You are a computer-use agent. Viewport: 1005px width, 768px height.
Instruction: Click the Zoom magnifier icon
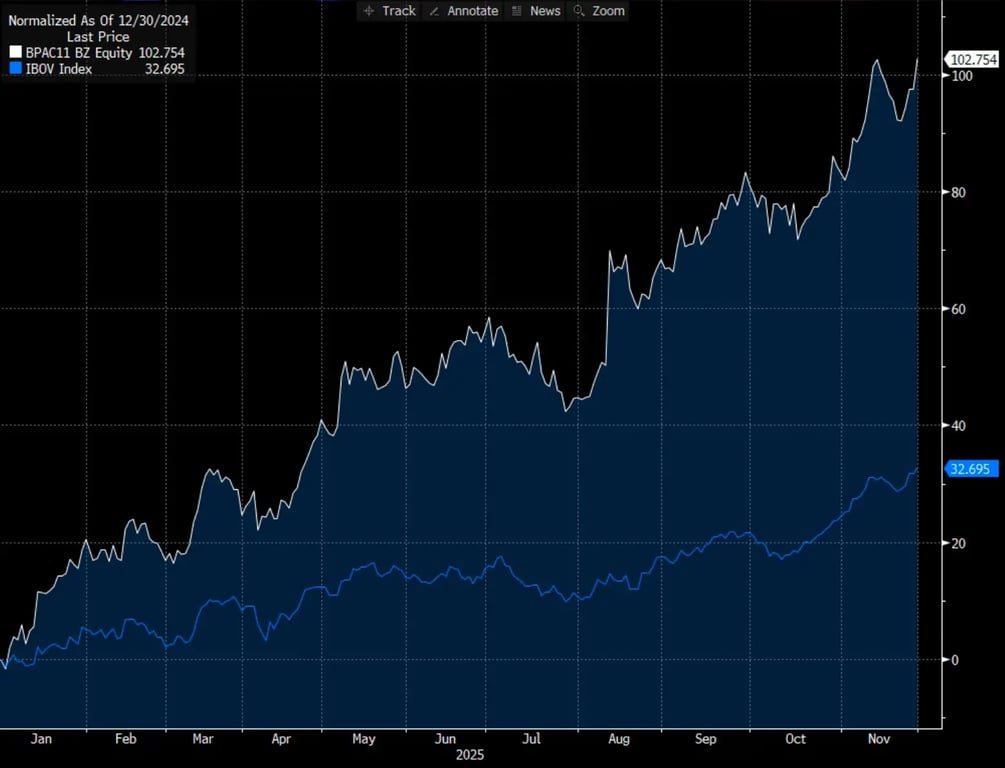579,11
